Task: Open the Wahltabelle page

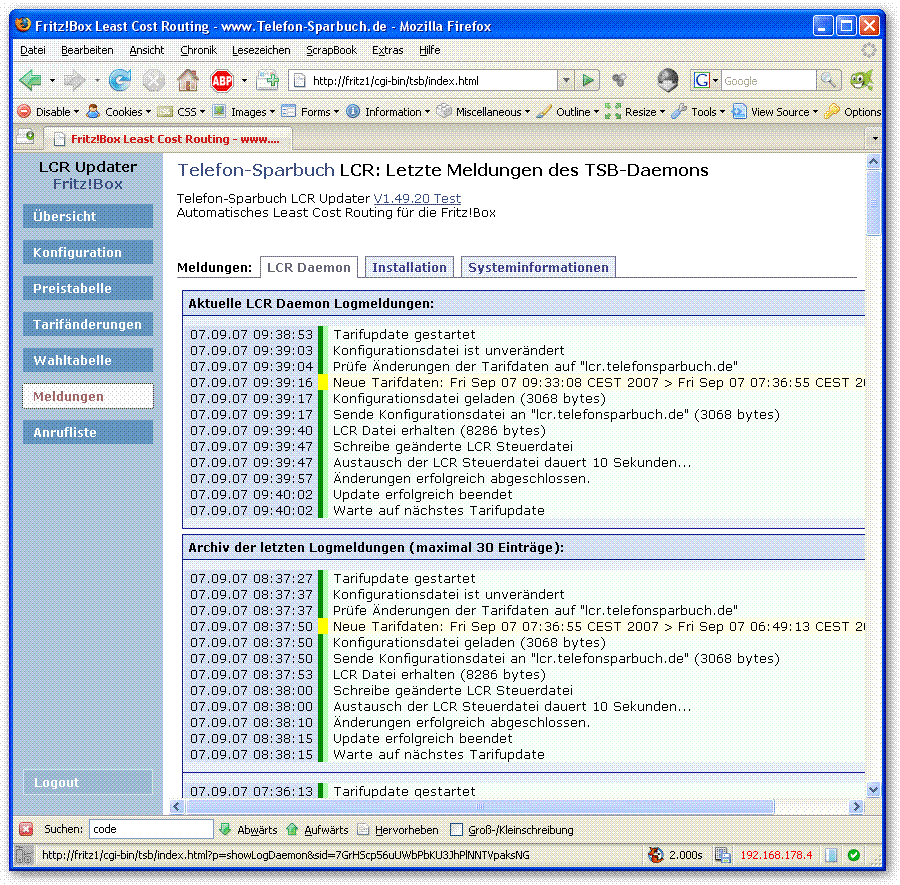Action: click(88, 360)
